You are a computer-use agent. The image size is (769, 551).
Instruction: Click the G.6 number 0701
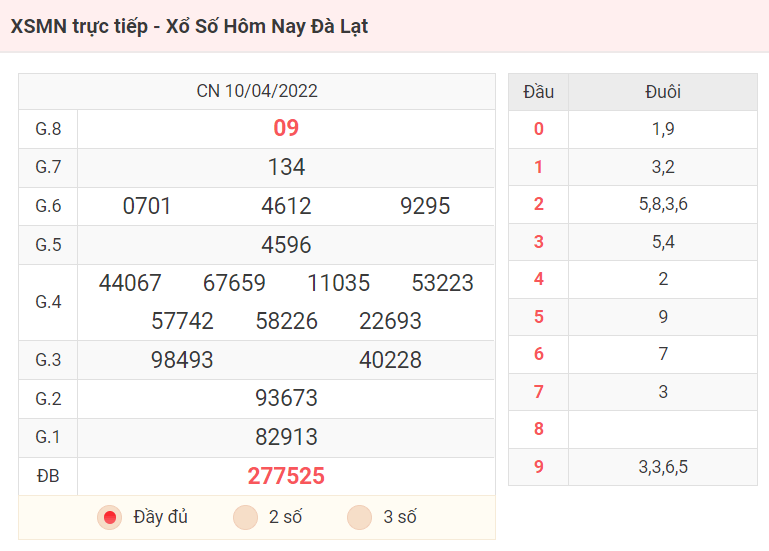[147, 206]
